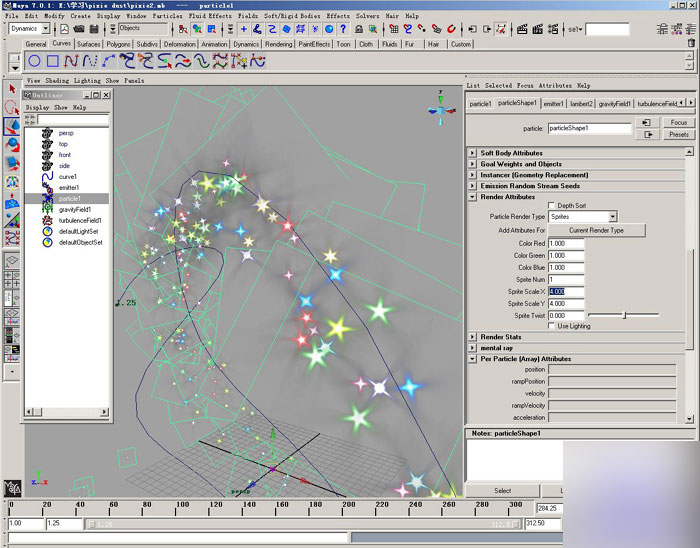This screenshot has height=548, width=700.
Task: Expand the Soft Body Attributes section
Action: (473, 153)
